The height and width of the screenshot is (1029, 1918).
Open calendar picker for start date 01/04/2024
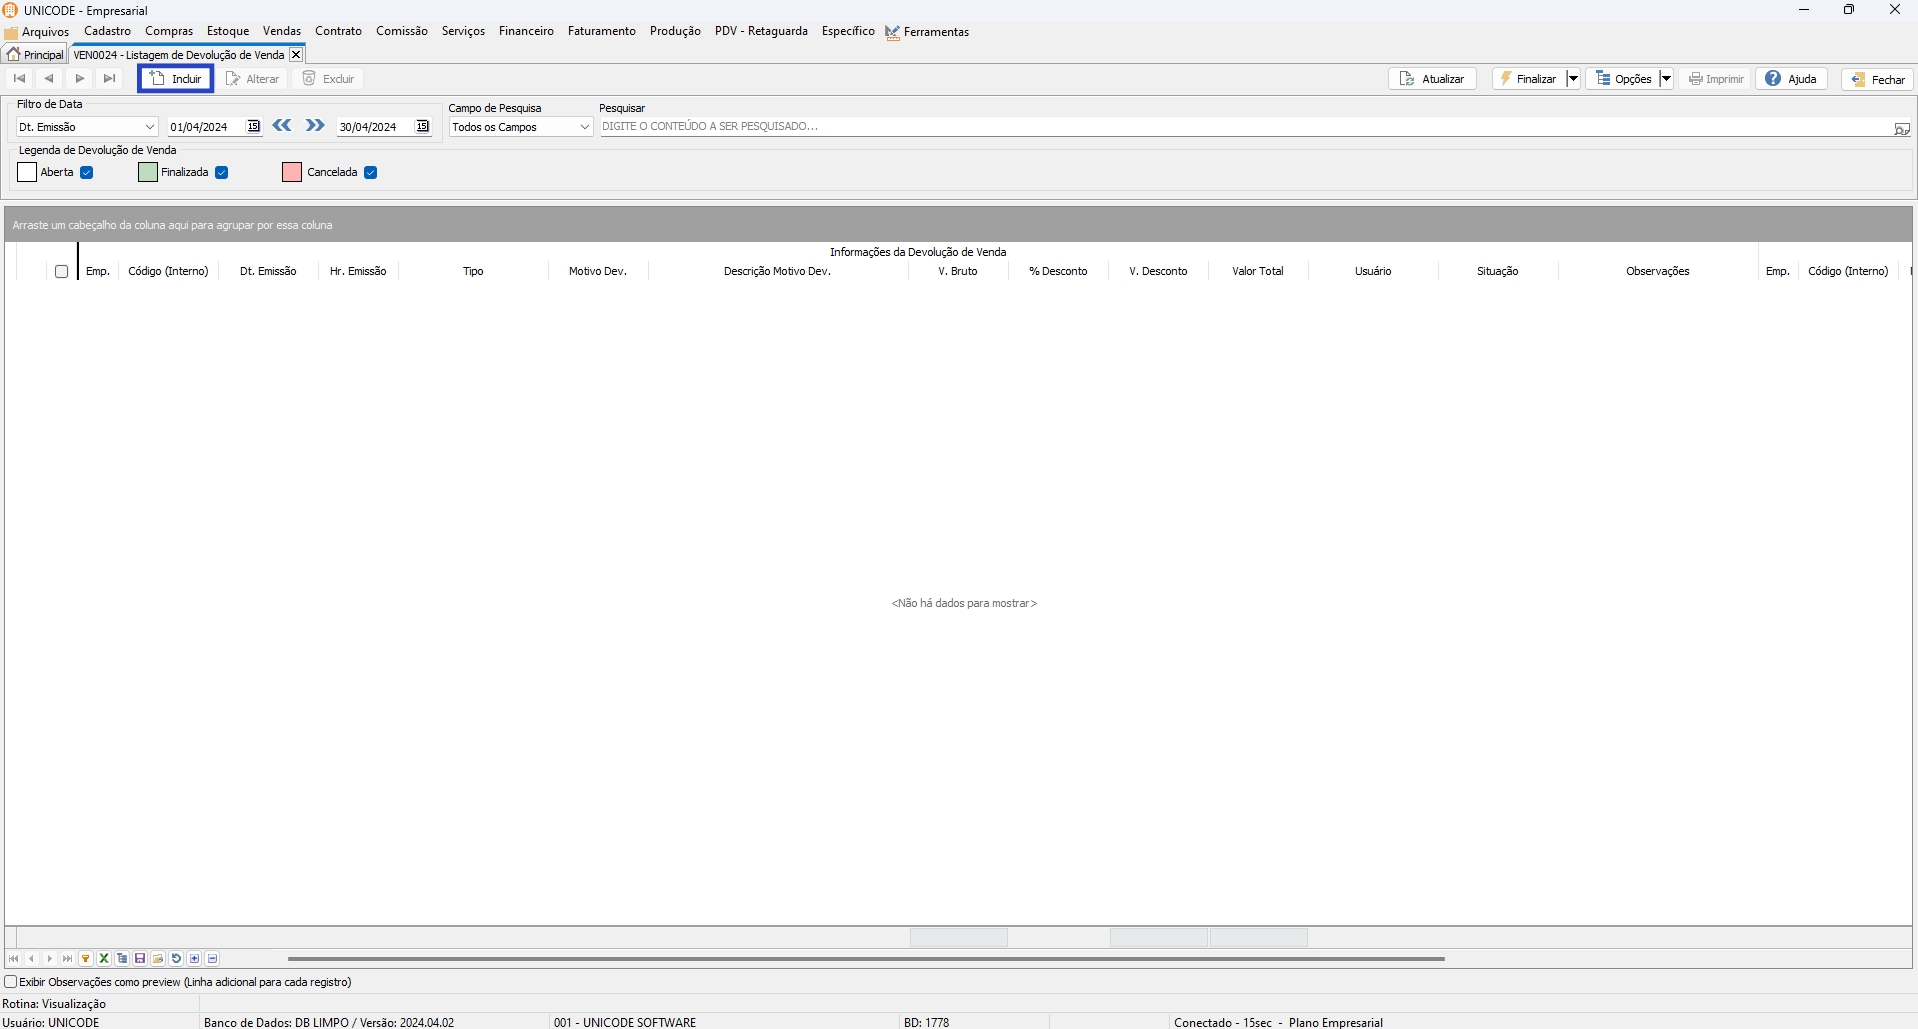(254, 127)
